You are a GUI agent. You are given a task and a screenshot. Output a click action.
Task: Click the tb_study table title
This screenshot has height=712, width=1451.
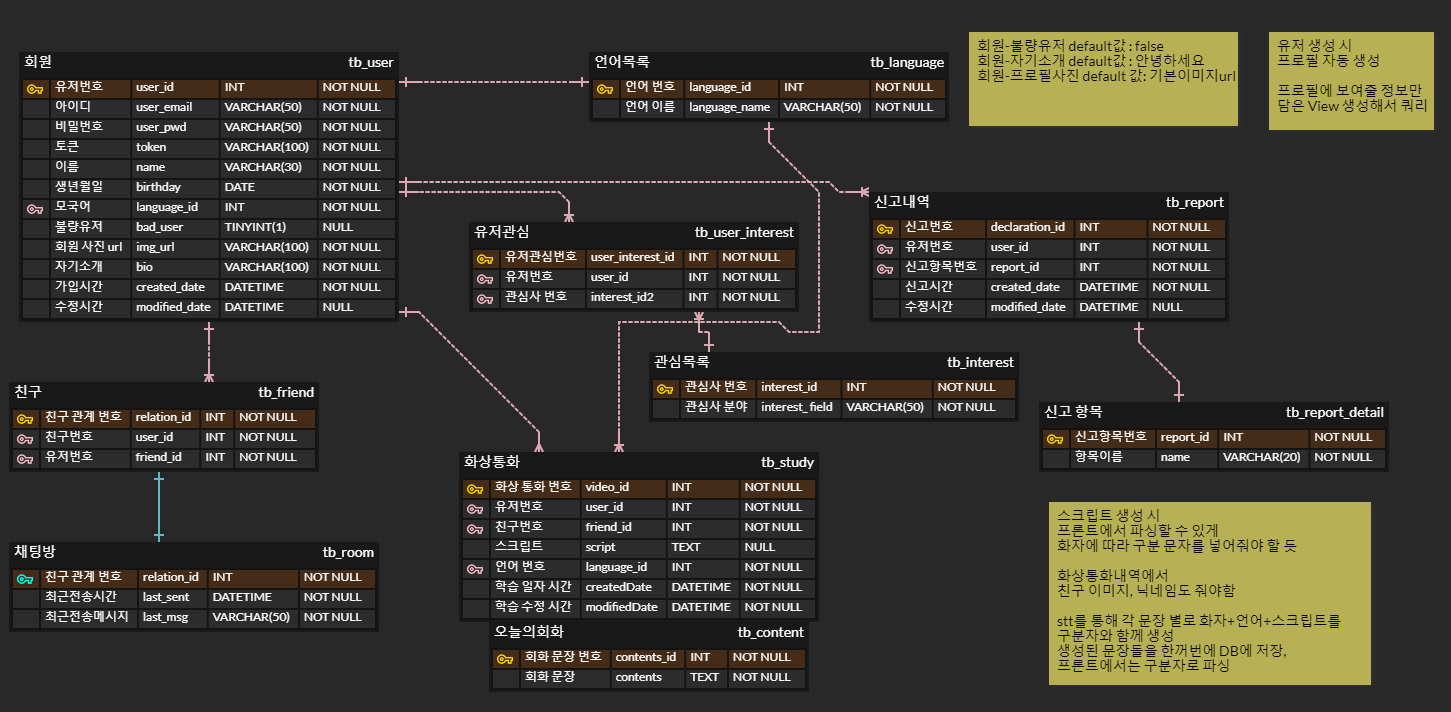[788, 462]
